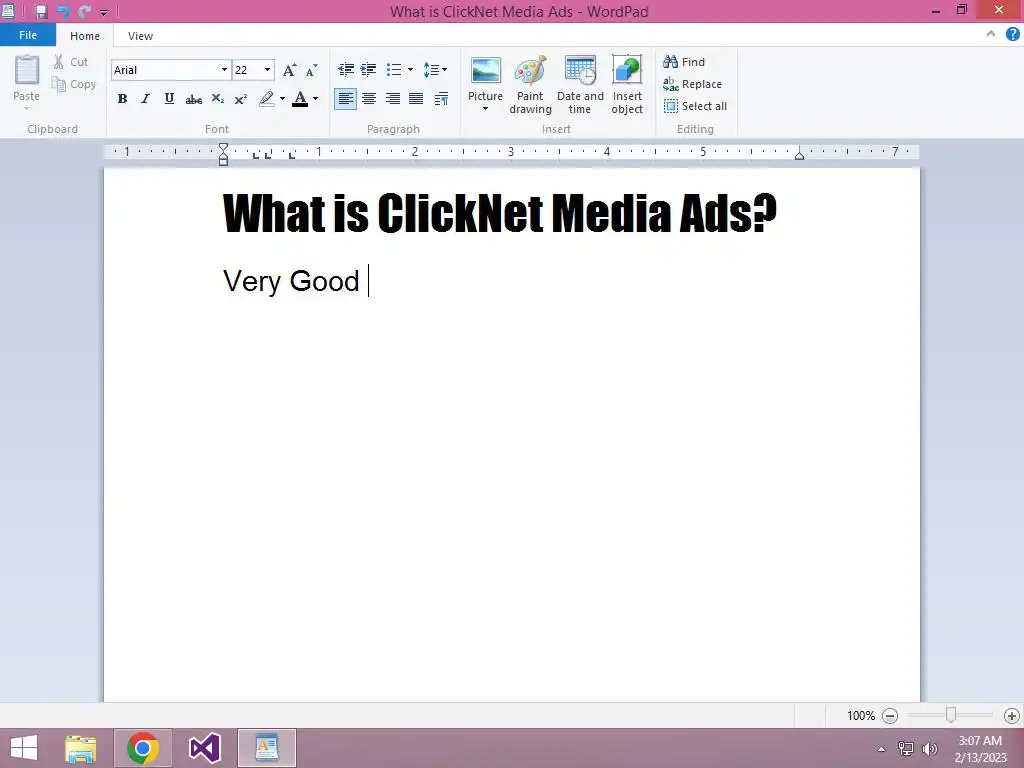
Task: Apply text highlight color marker
Action: coord(266,99)
